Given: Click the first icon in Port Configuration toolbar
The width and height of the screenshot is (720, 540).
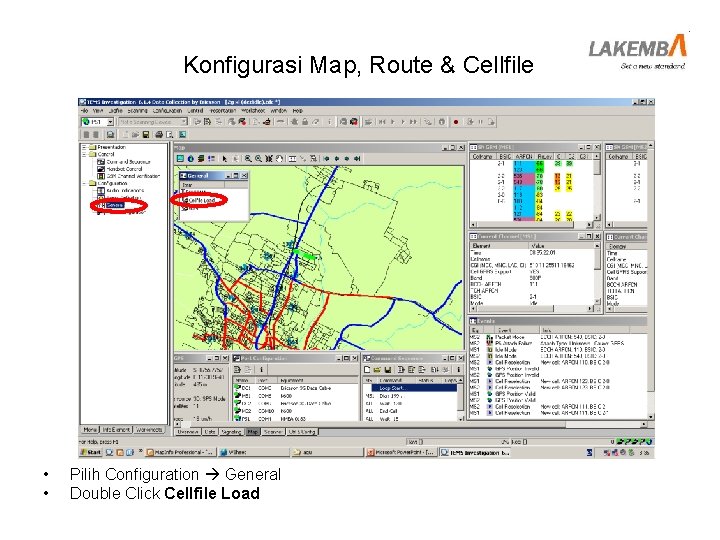Looking at the screenshot, I should pos(237,370).
